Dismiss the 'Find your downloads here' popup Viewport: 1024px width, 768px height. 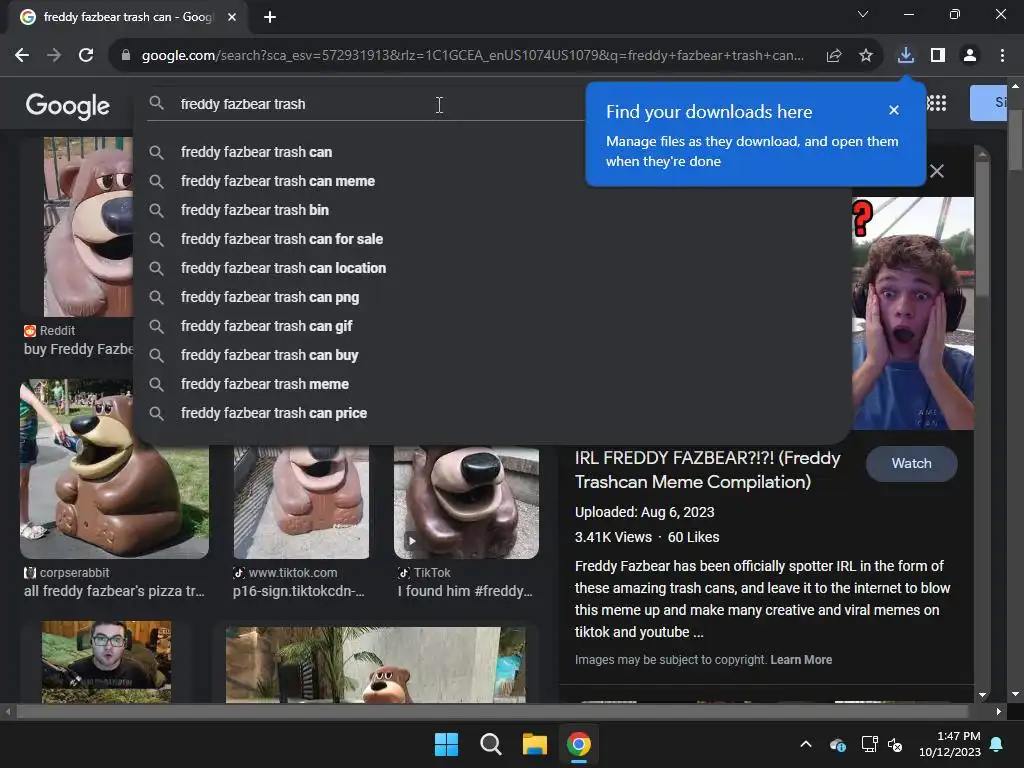point(894,110)
